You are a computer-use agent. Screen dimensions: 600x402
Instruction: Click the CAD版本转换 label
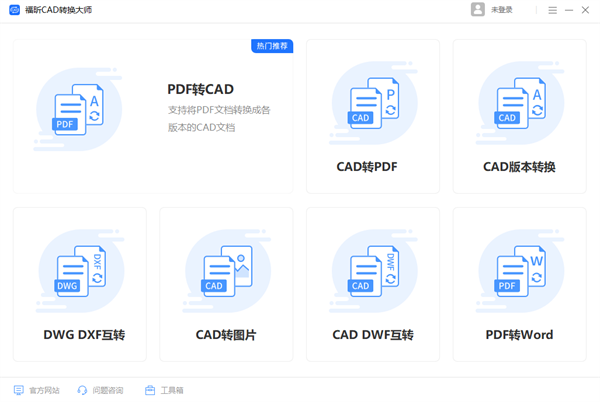(519, 167)
